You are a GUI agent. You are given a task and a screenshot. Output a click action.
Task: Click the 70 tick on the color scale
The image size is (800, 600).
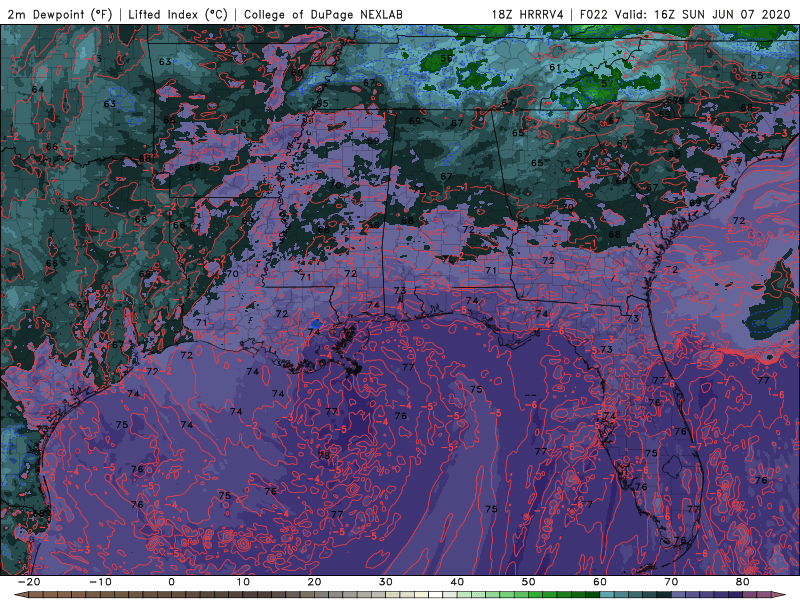click(x=671, y=582)
